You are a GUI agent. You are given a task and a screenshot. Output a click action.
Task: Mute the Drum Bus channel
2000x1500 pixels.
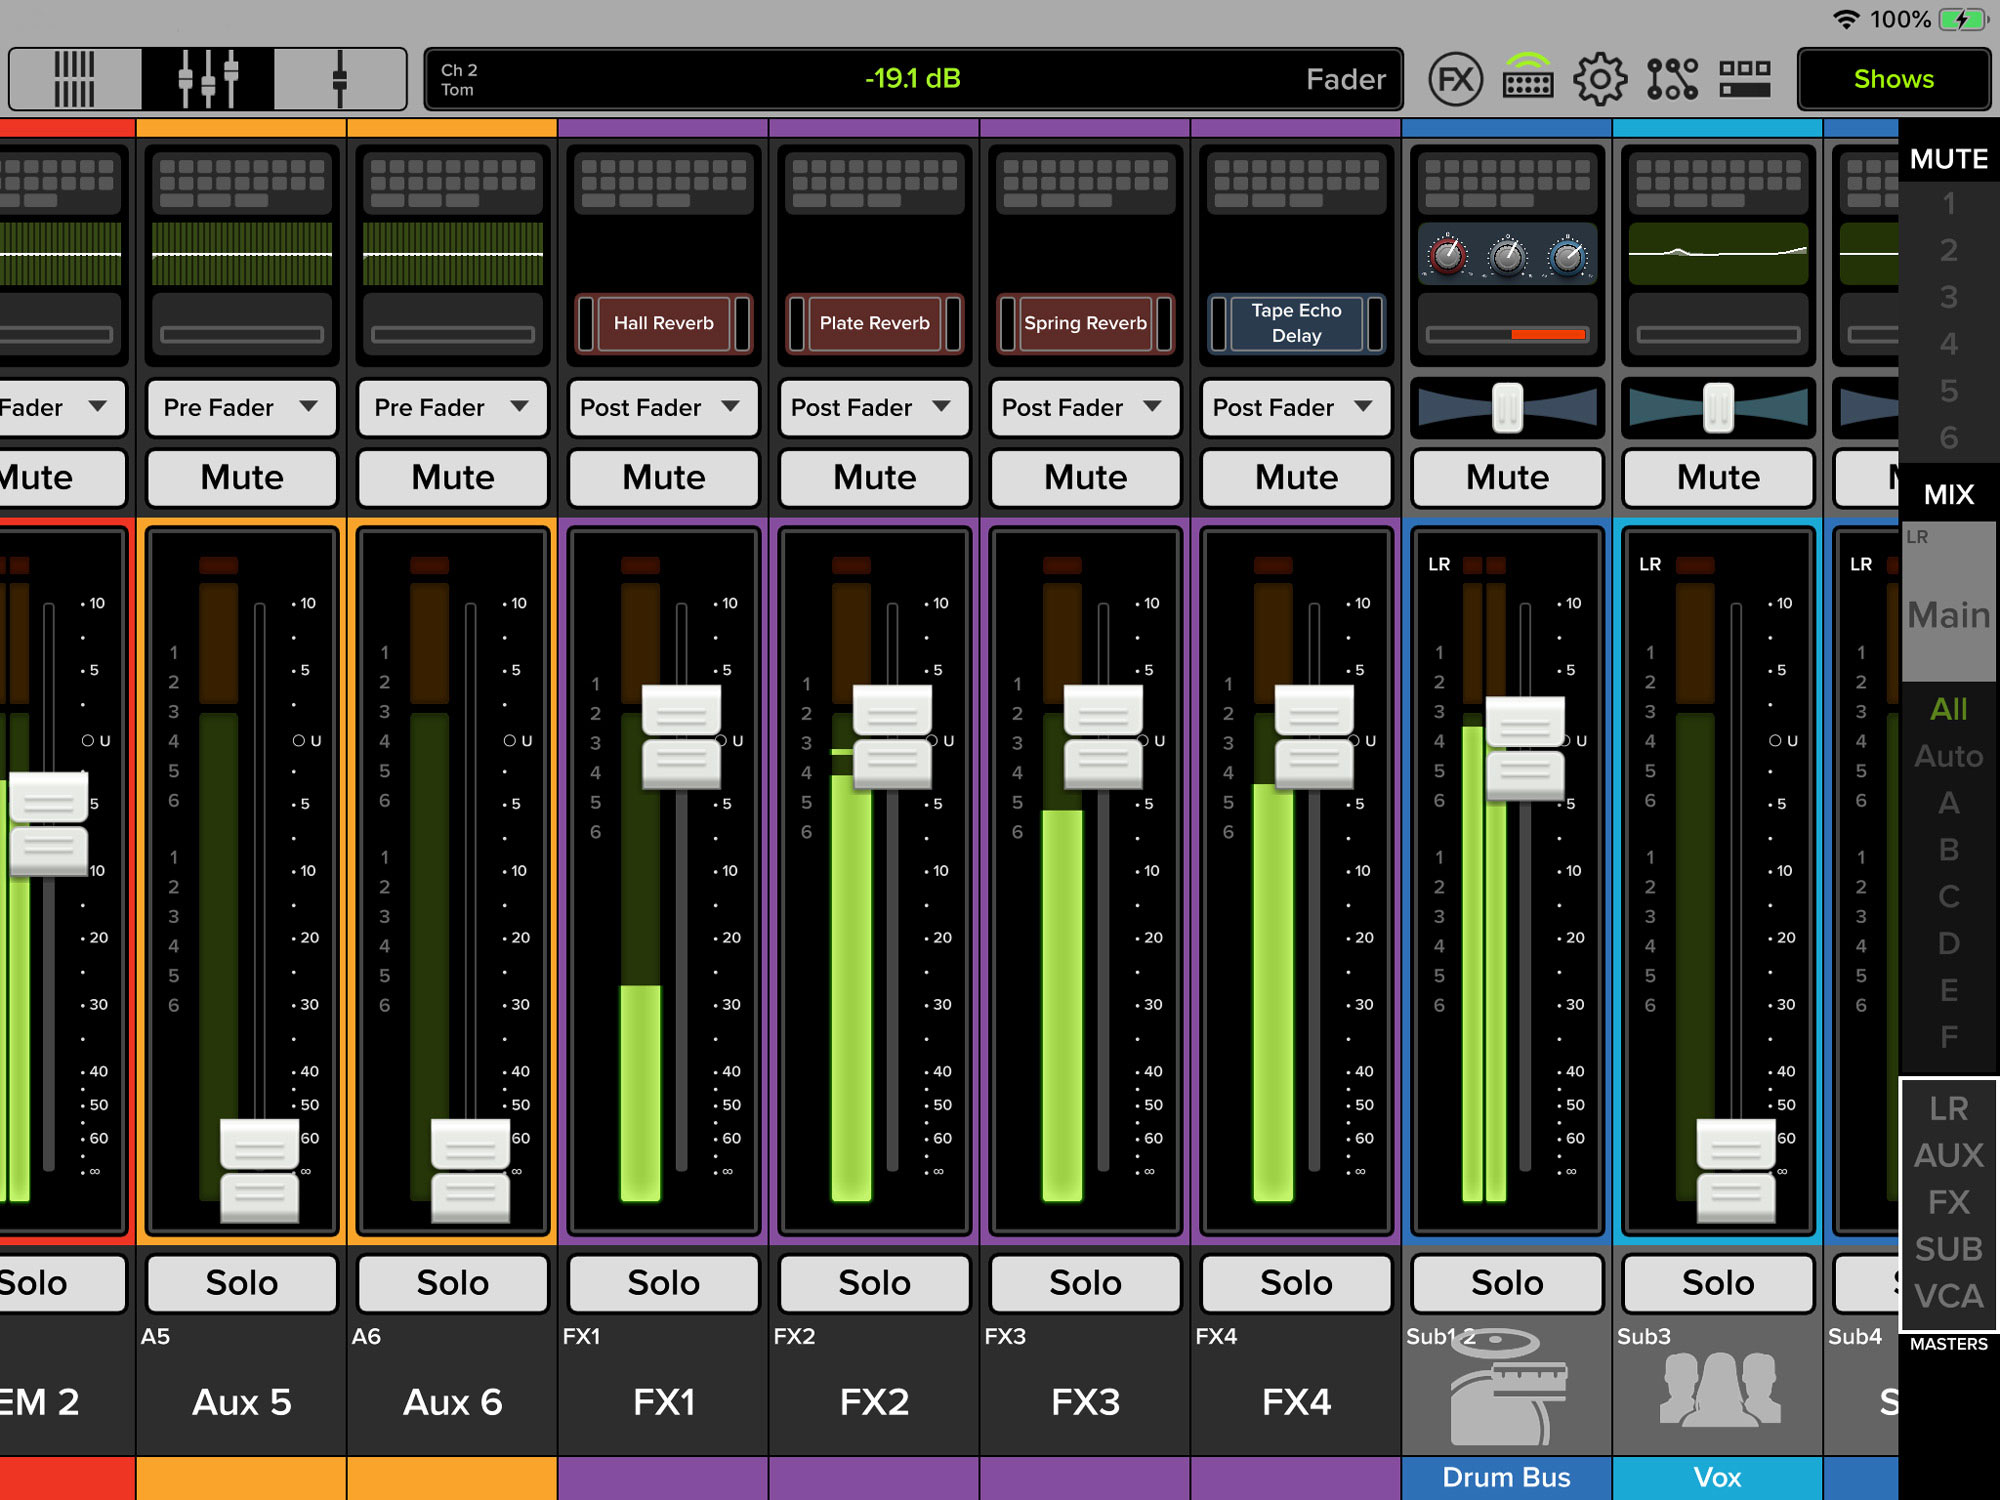coord(1506,478)
